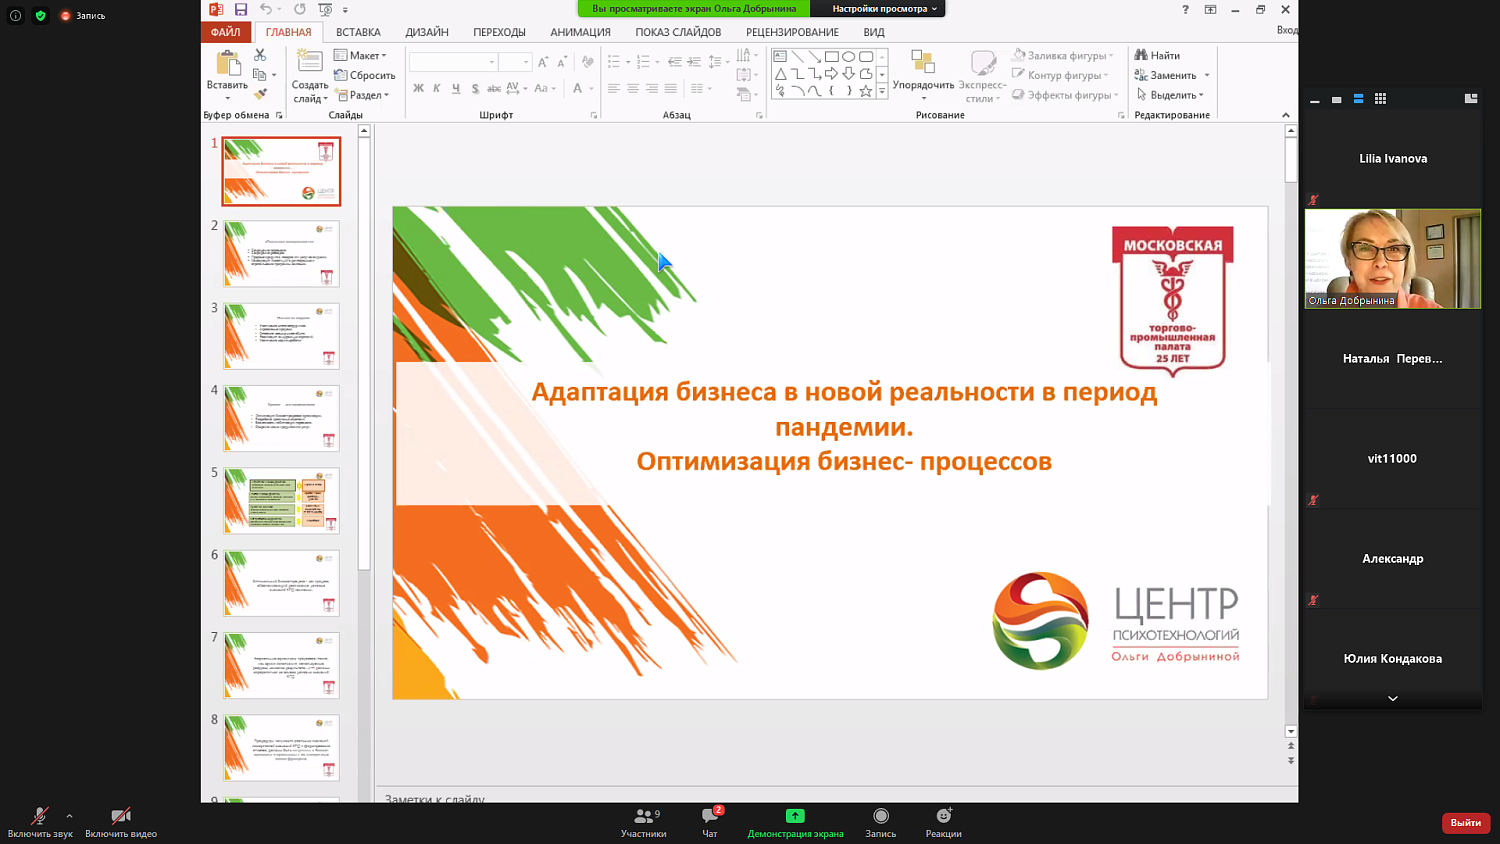1500x844 pixels.
Task: Switch to the АНИМАЦИЯ tab
Action: click(x=580, y=32)
